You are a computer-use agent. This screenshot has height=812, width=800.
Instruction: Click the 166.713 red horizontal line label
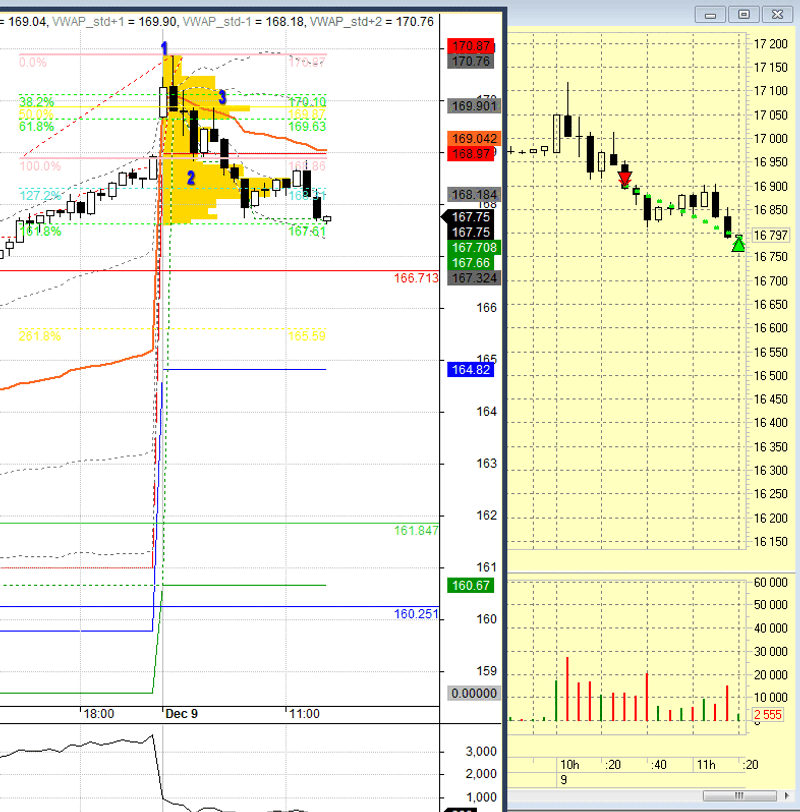(x=416, y=278)
